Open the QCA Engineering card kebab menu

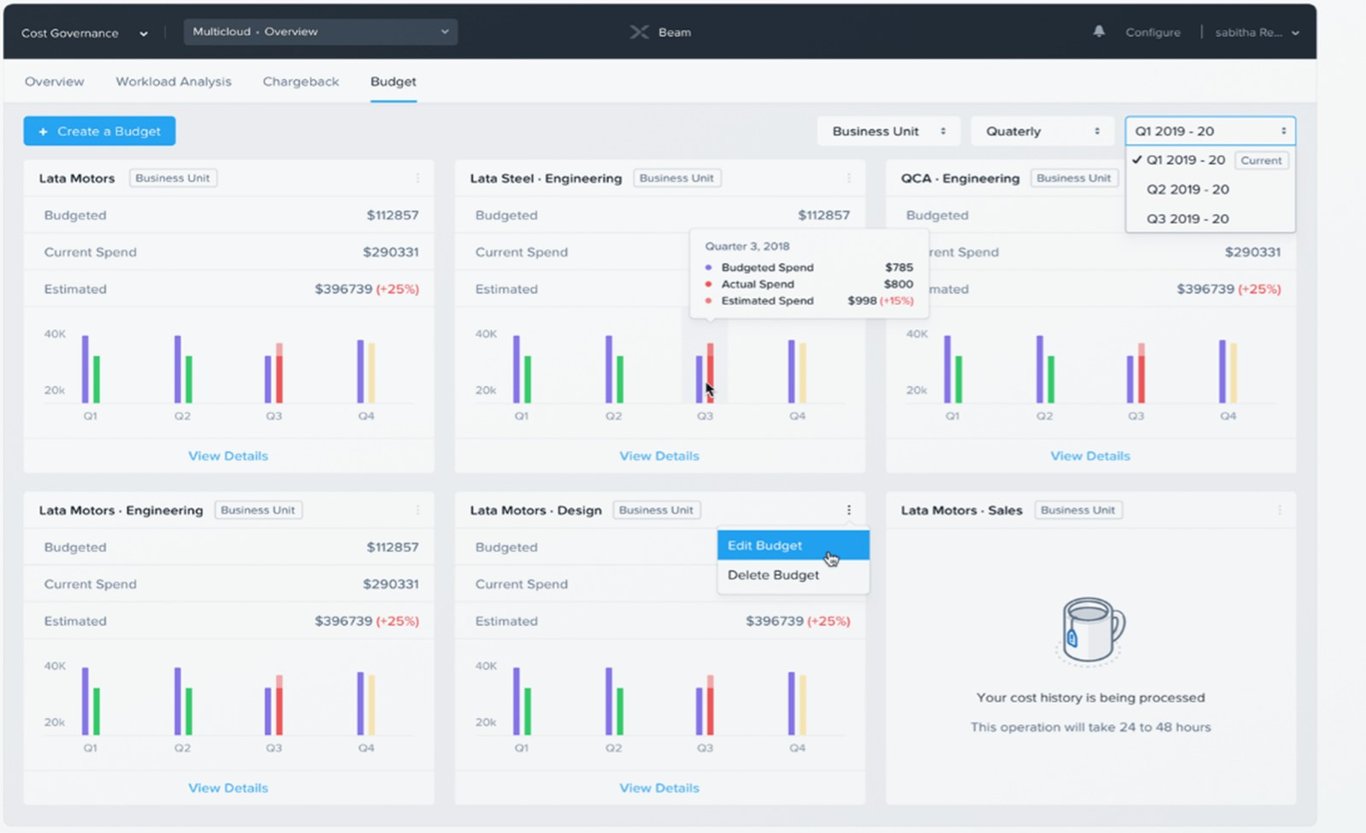point(1278,178)
